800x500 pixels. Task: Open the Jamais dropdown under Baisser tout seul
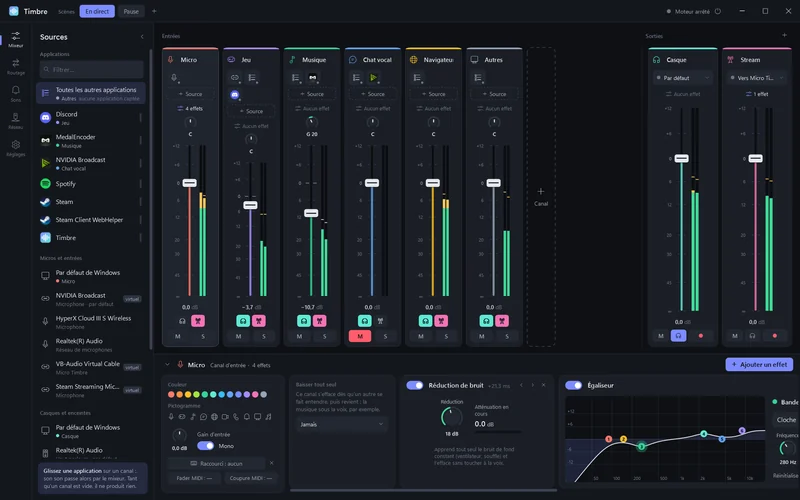(341, 424)
